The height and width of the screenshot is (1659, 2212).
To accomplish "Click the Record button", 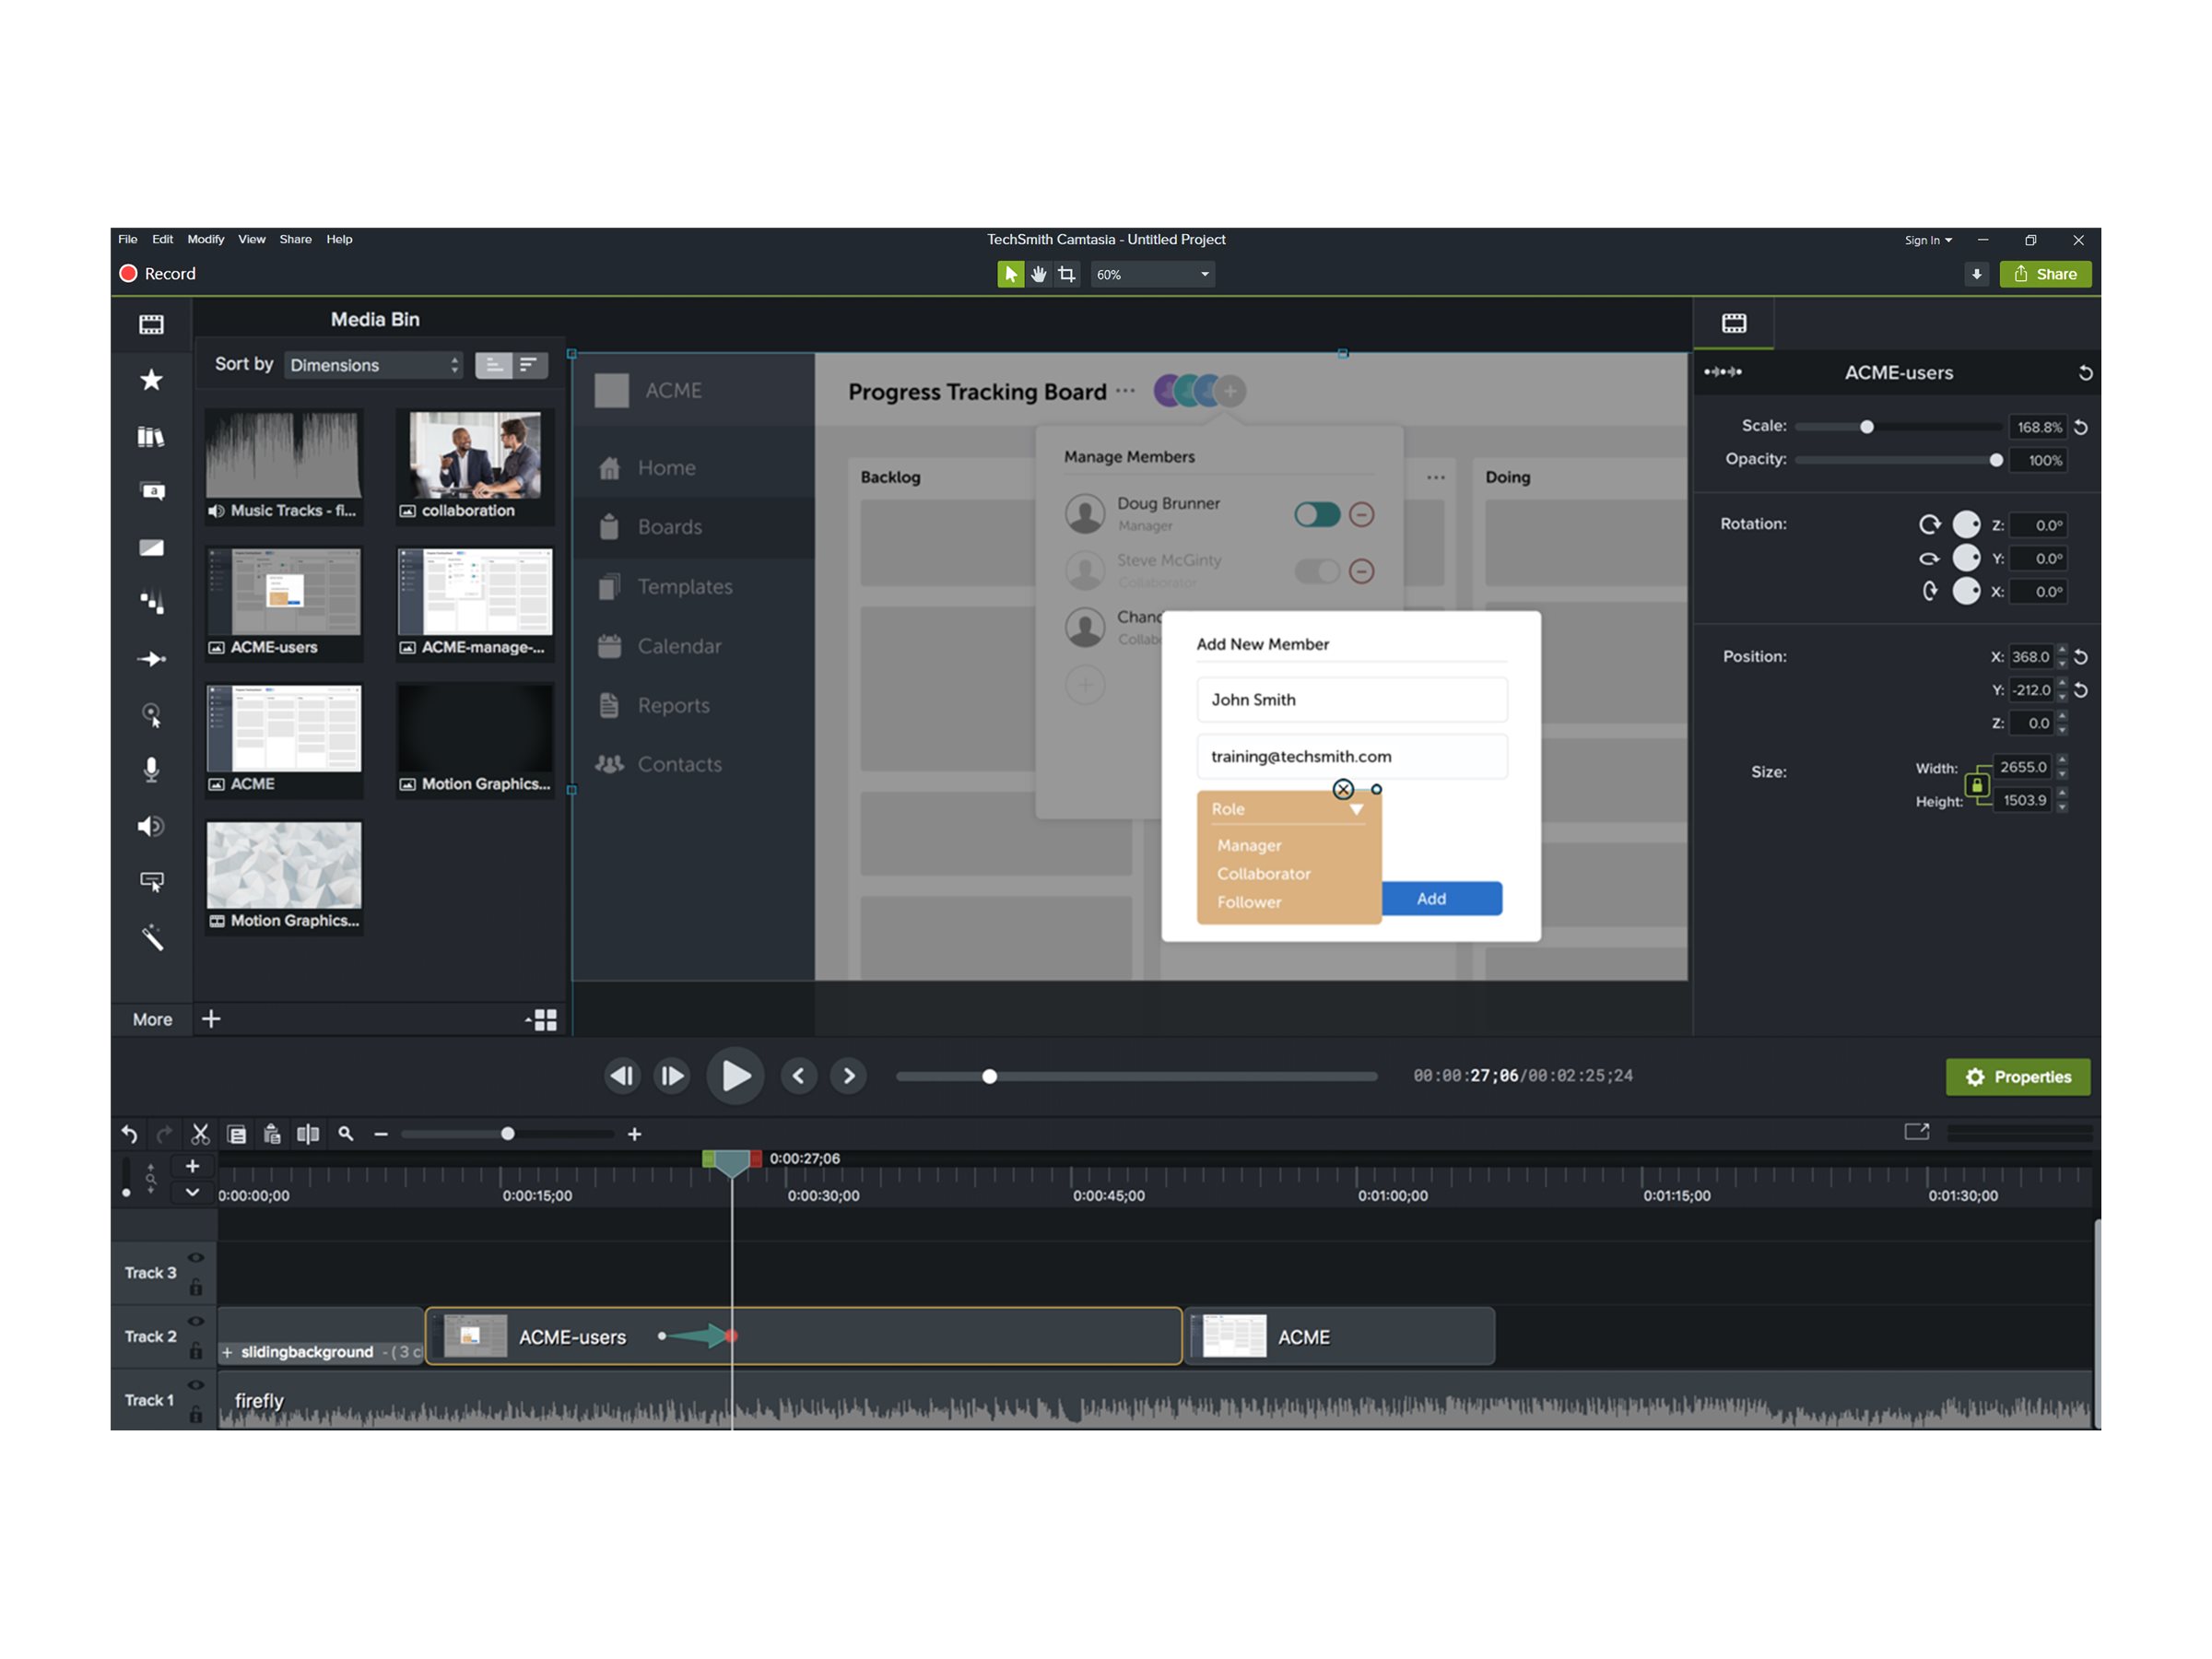I will click(x=157, y=274).
